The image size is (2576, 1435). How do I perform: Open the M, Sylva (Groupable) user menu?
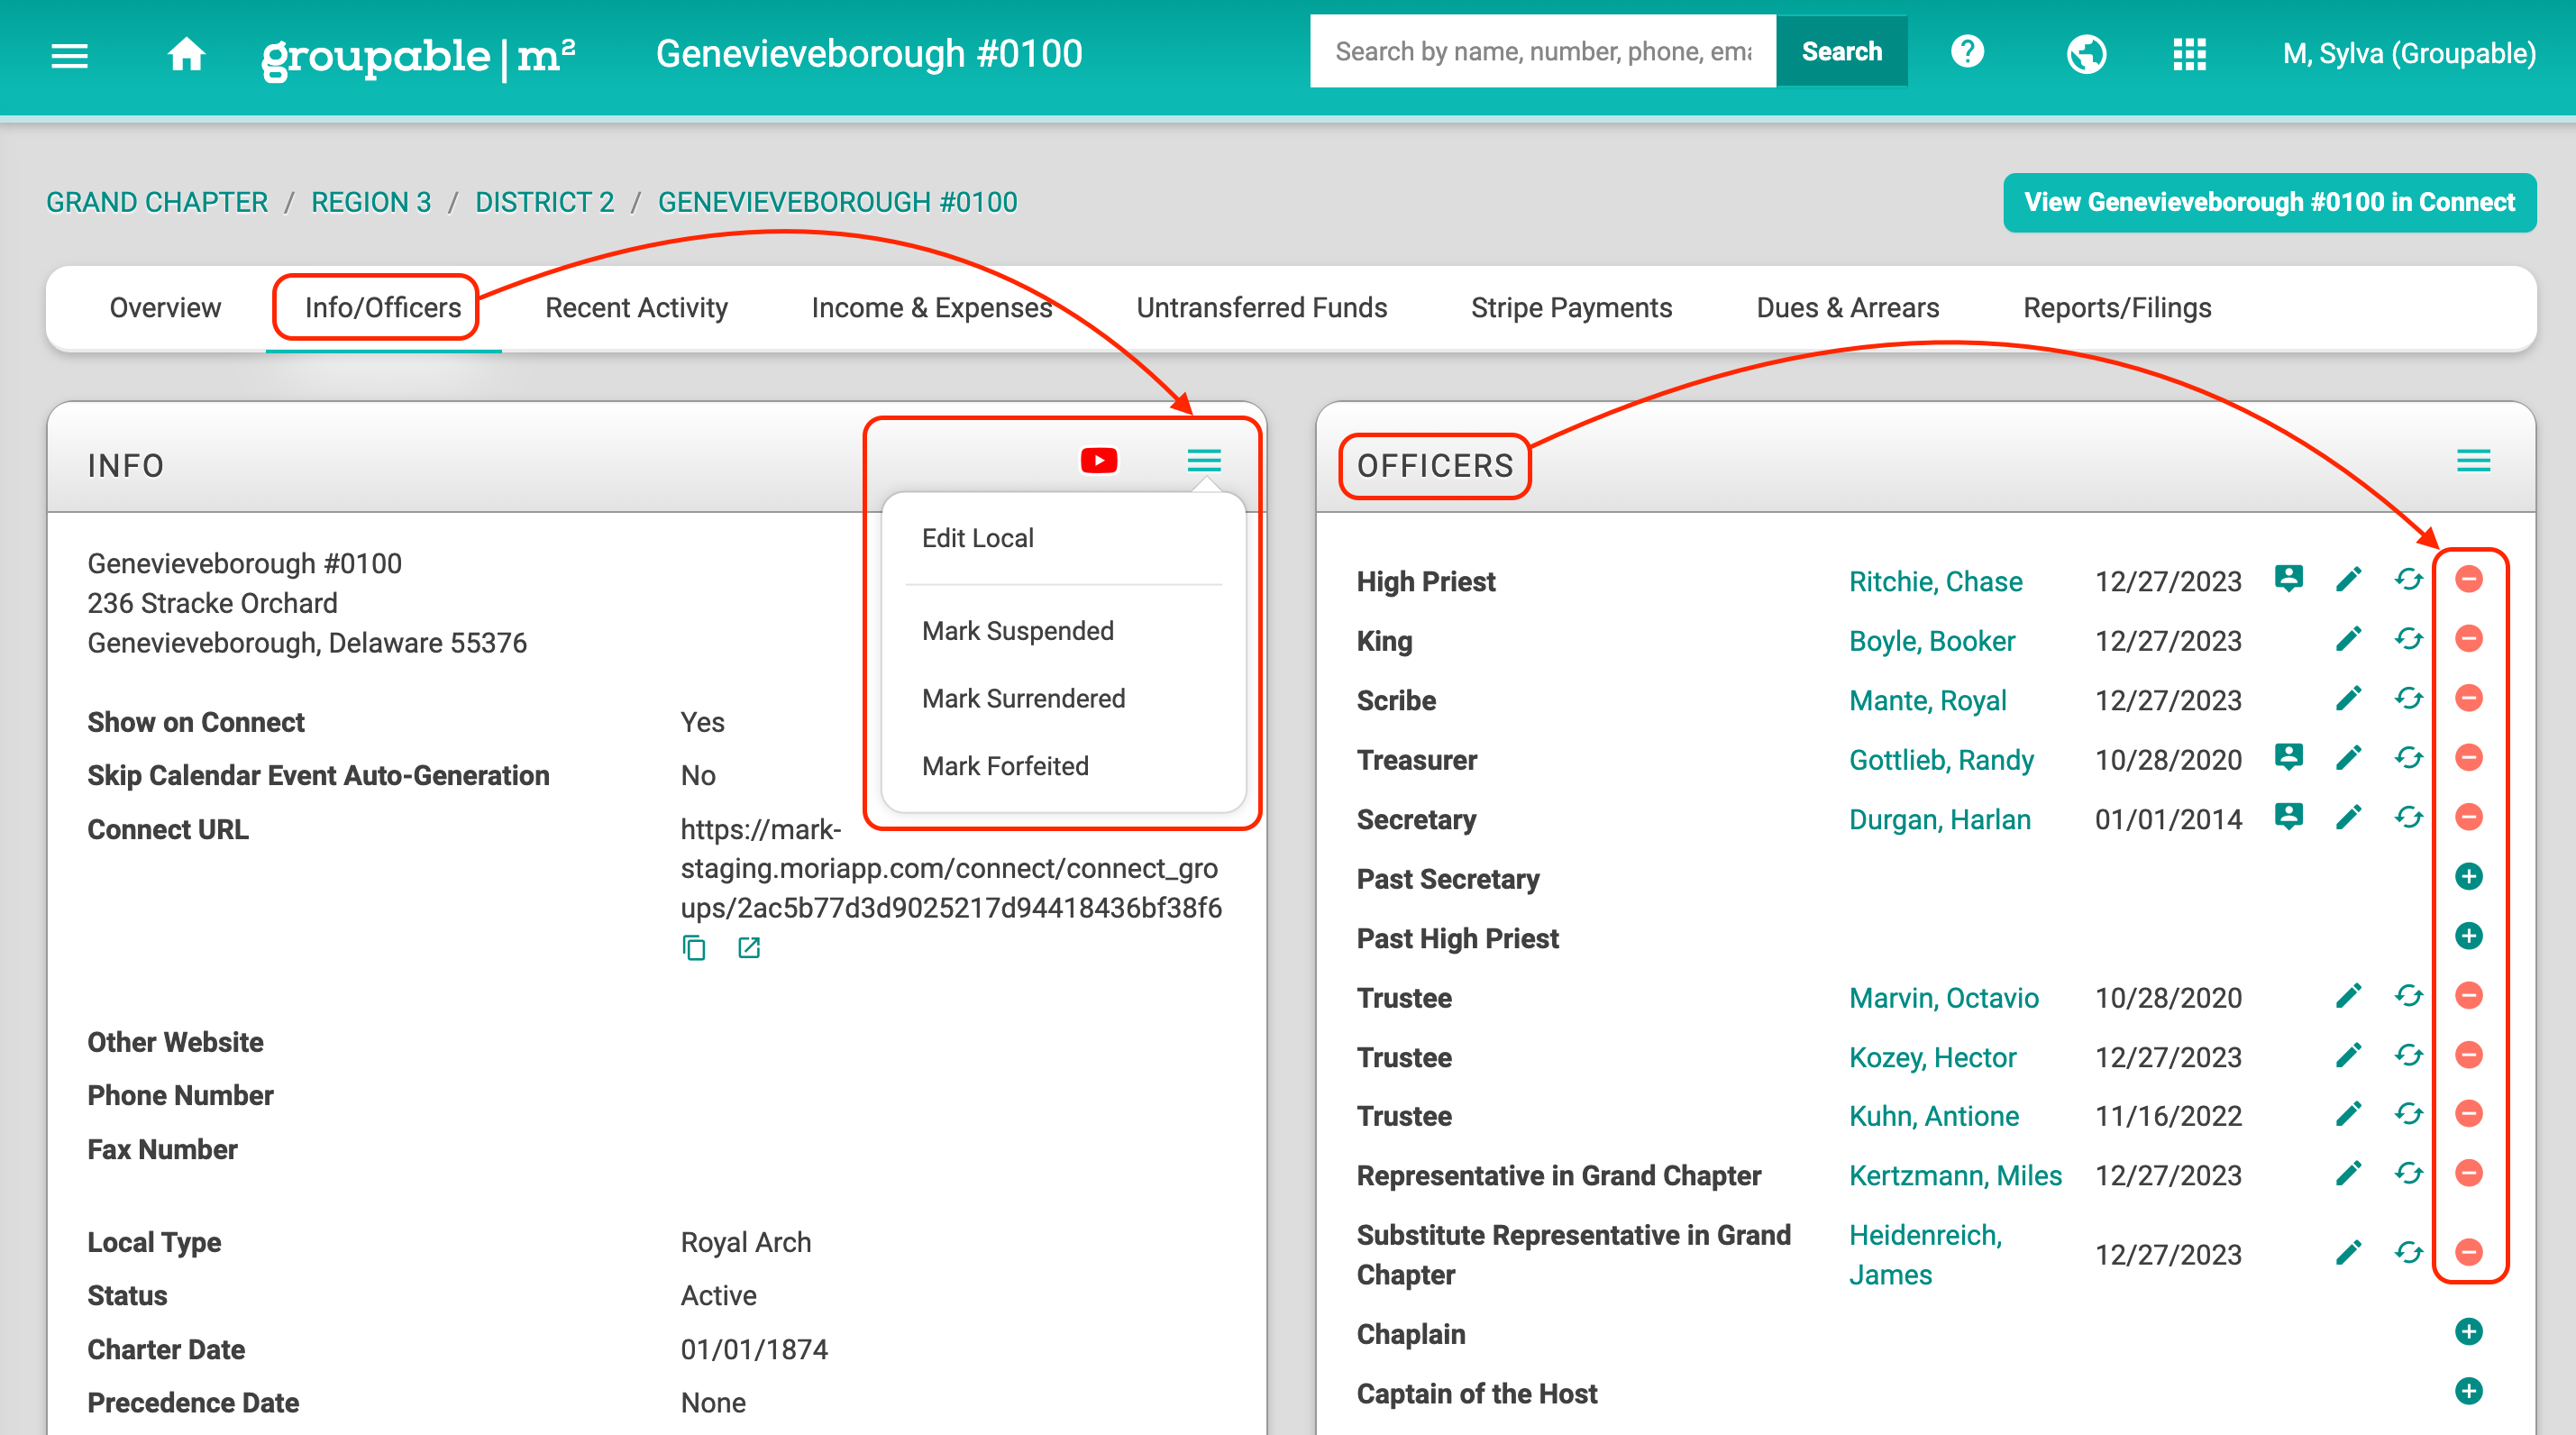(2408, 54)
